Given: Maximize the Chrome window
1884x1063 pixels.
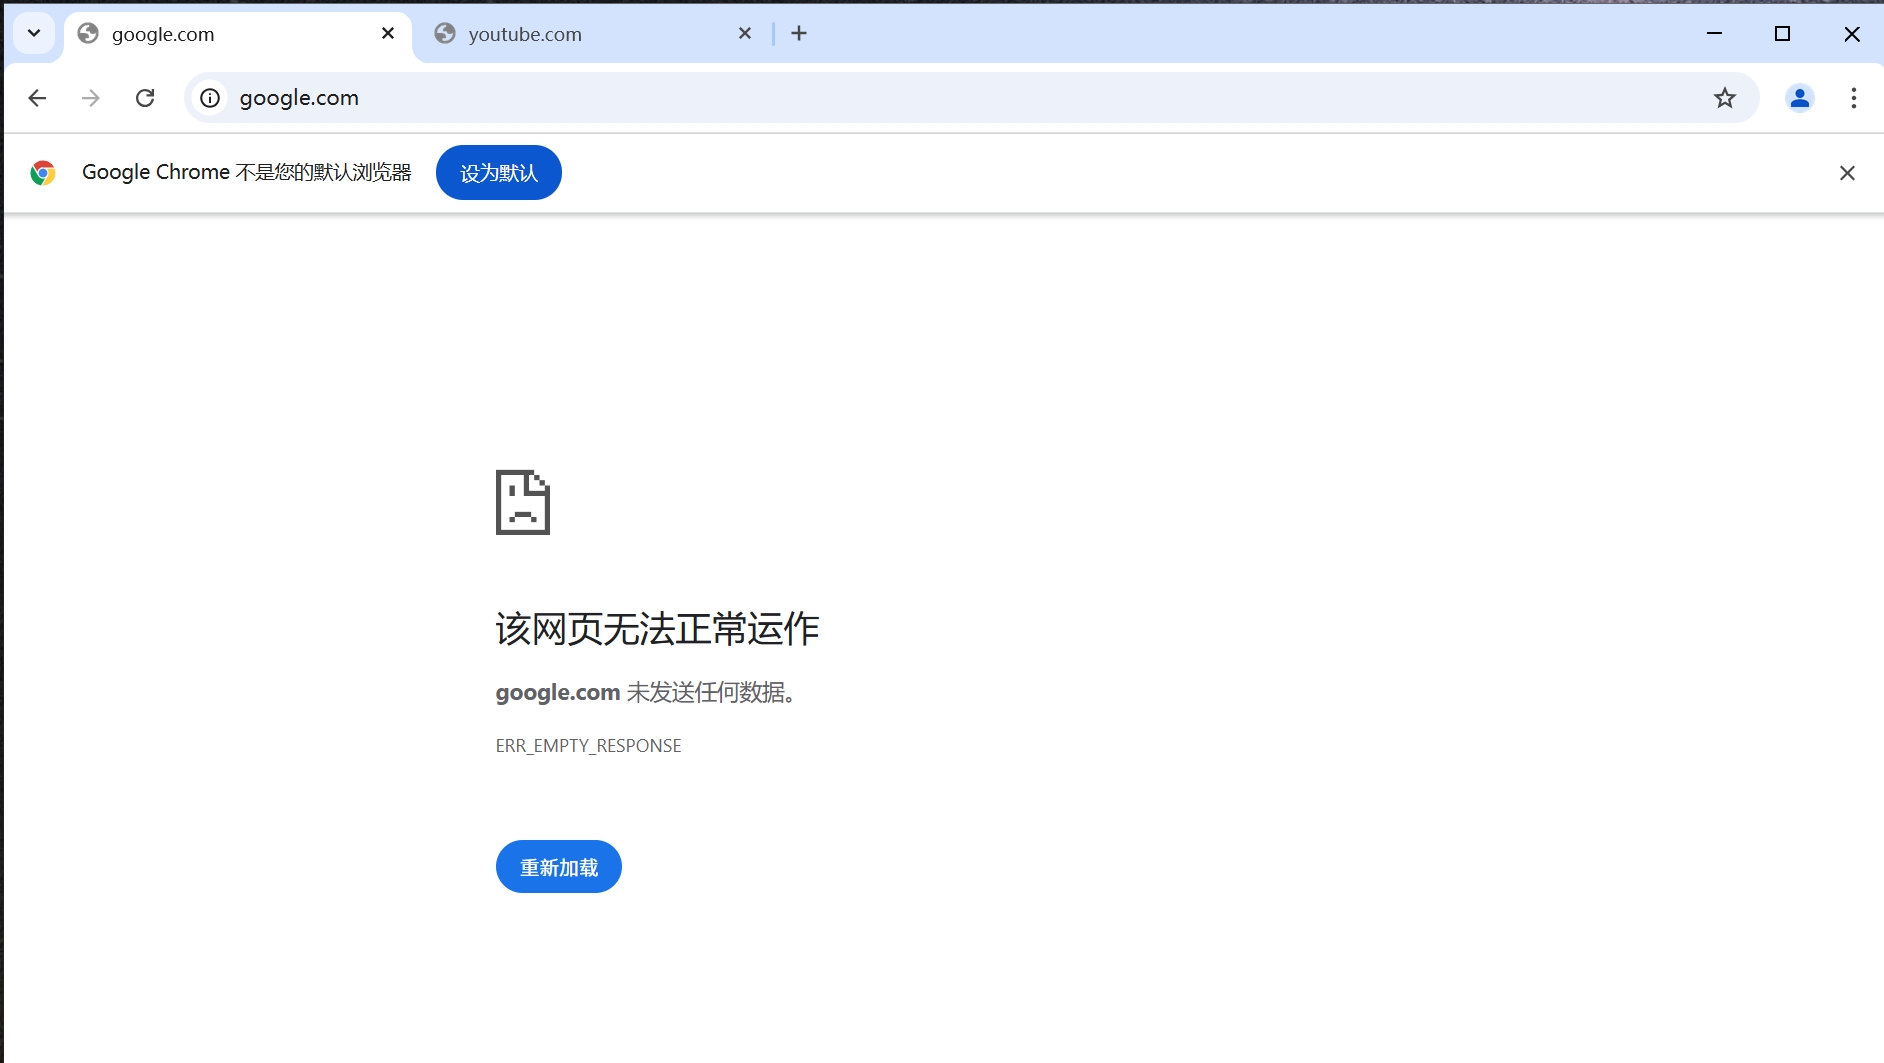Looking at the screenshot, I should [1782, 33].
